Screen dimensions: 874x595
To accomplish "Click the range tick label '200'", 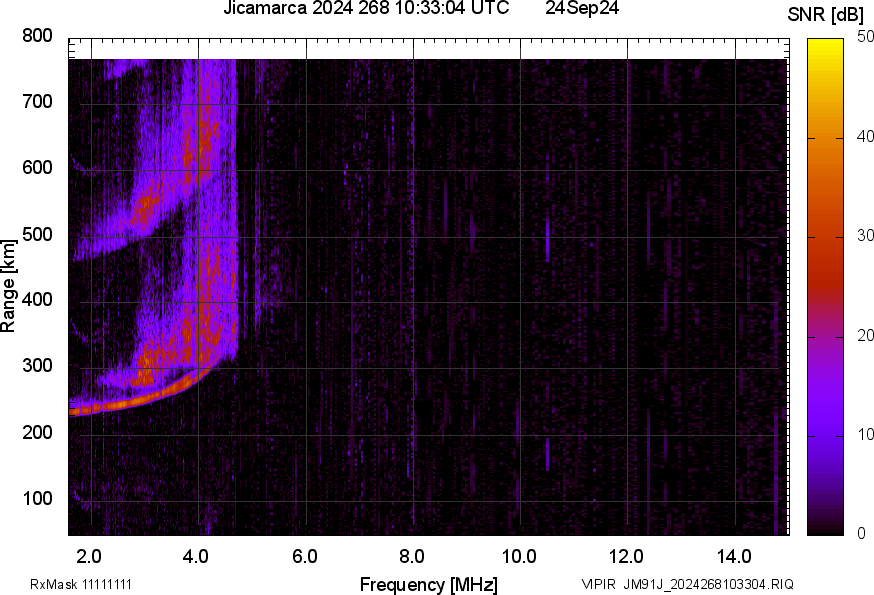I will [x=37, y=432].
